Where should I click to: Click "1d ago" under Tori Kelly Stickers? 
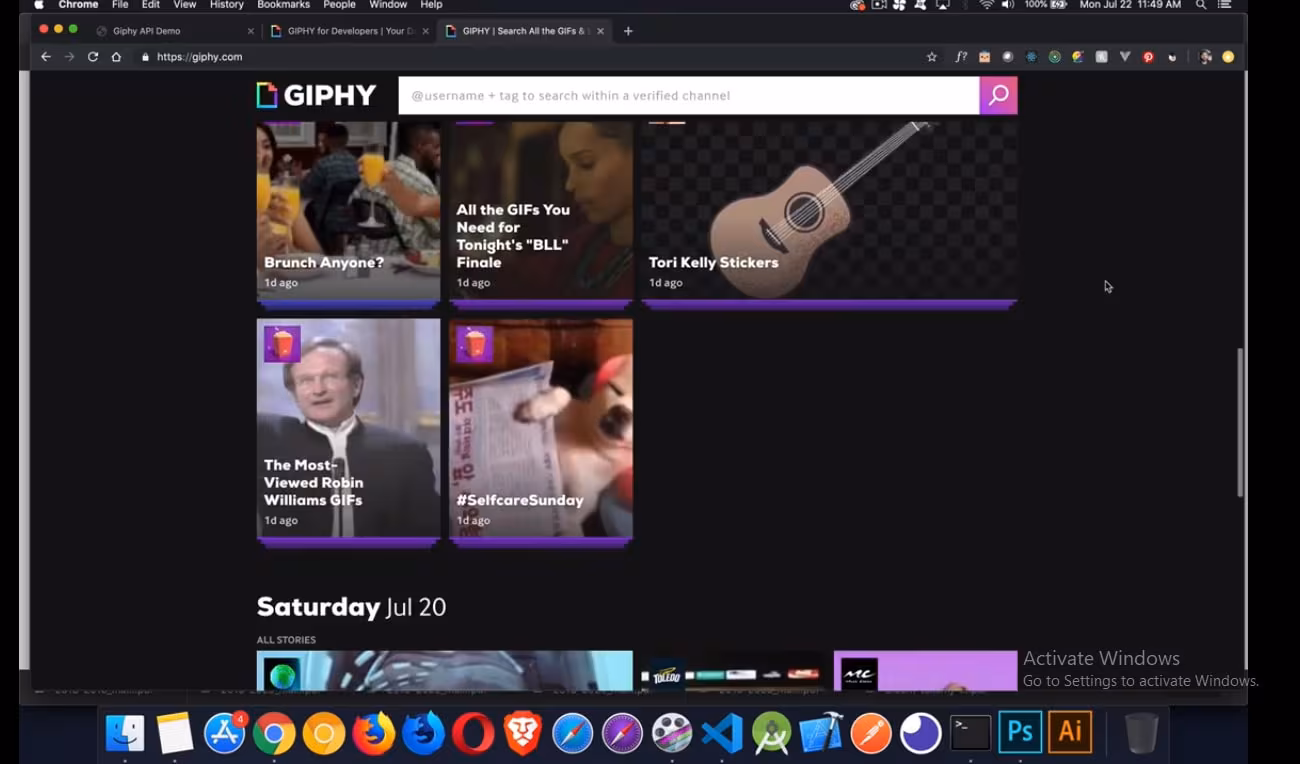point(665,283)
